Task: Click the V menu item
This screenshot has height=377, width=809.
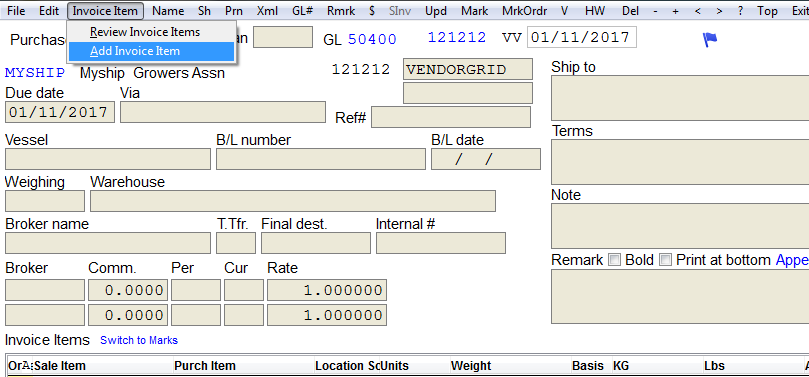Action: (x=564, y=11)
